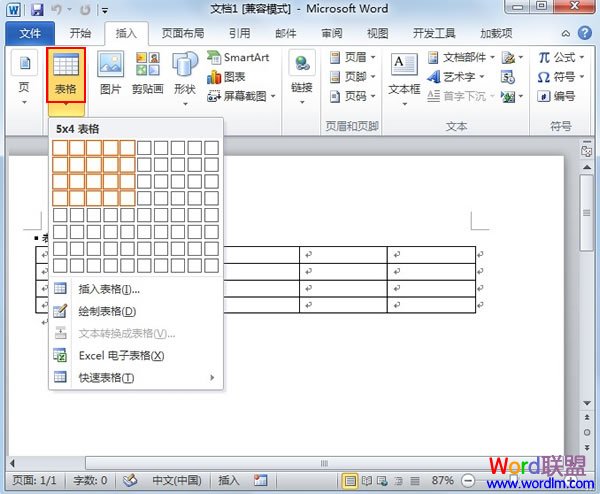The width and height of the screenshot is (600, 494).
Task: Redo with the repeat arrow icon
Action: pyautogui.click(x=85, y=9)
